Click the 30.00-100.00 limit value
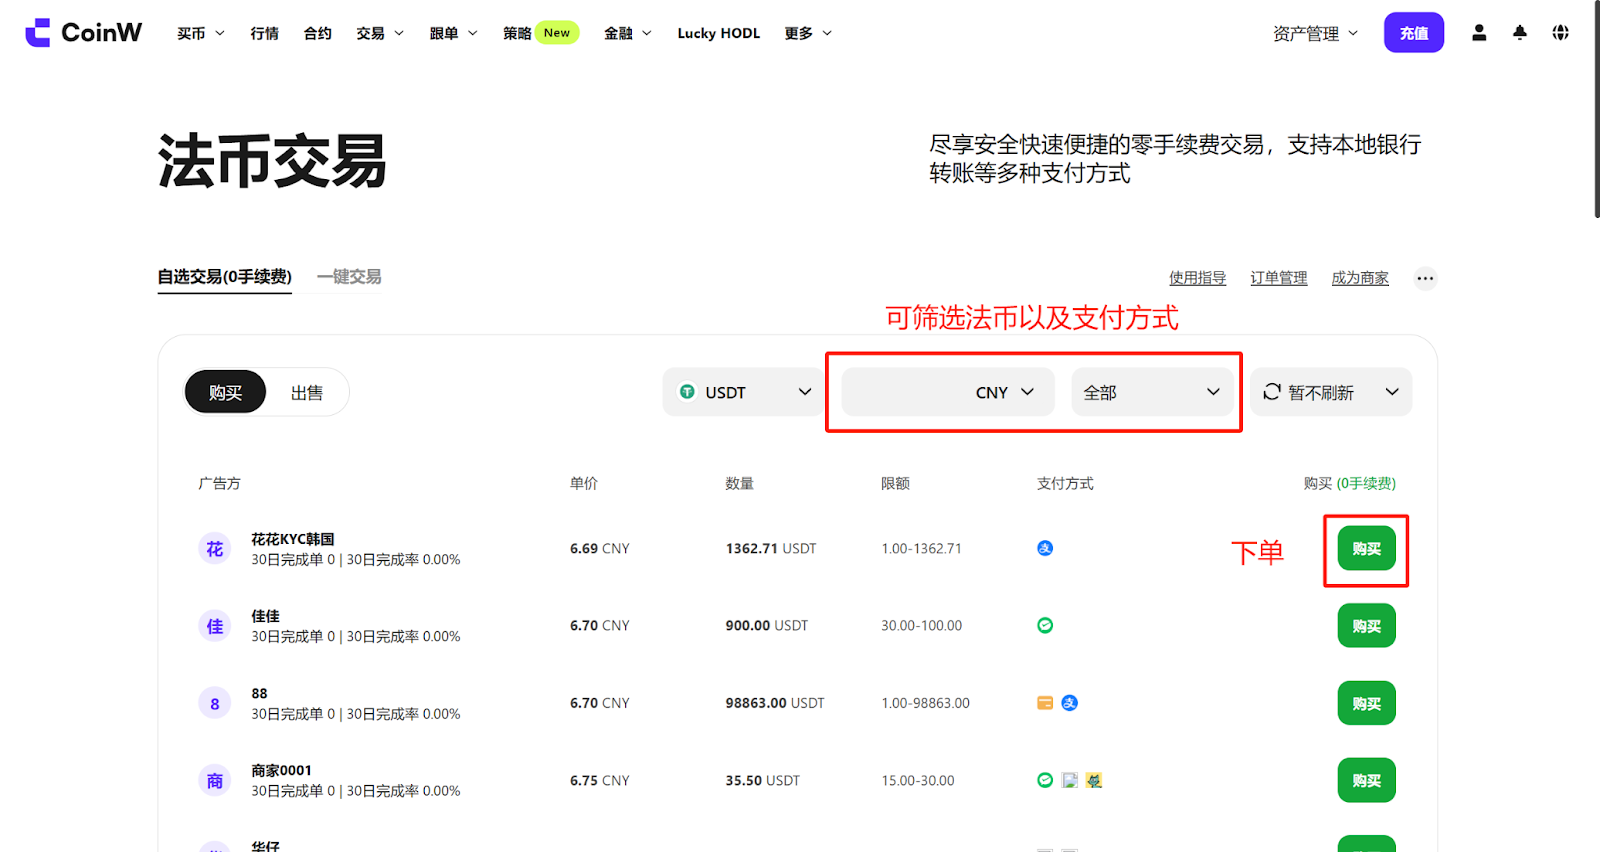Image resolution: width=1600 pixels, height=852 pixels. pyautogui.click(x=921, y=625)
